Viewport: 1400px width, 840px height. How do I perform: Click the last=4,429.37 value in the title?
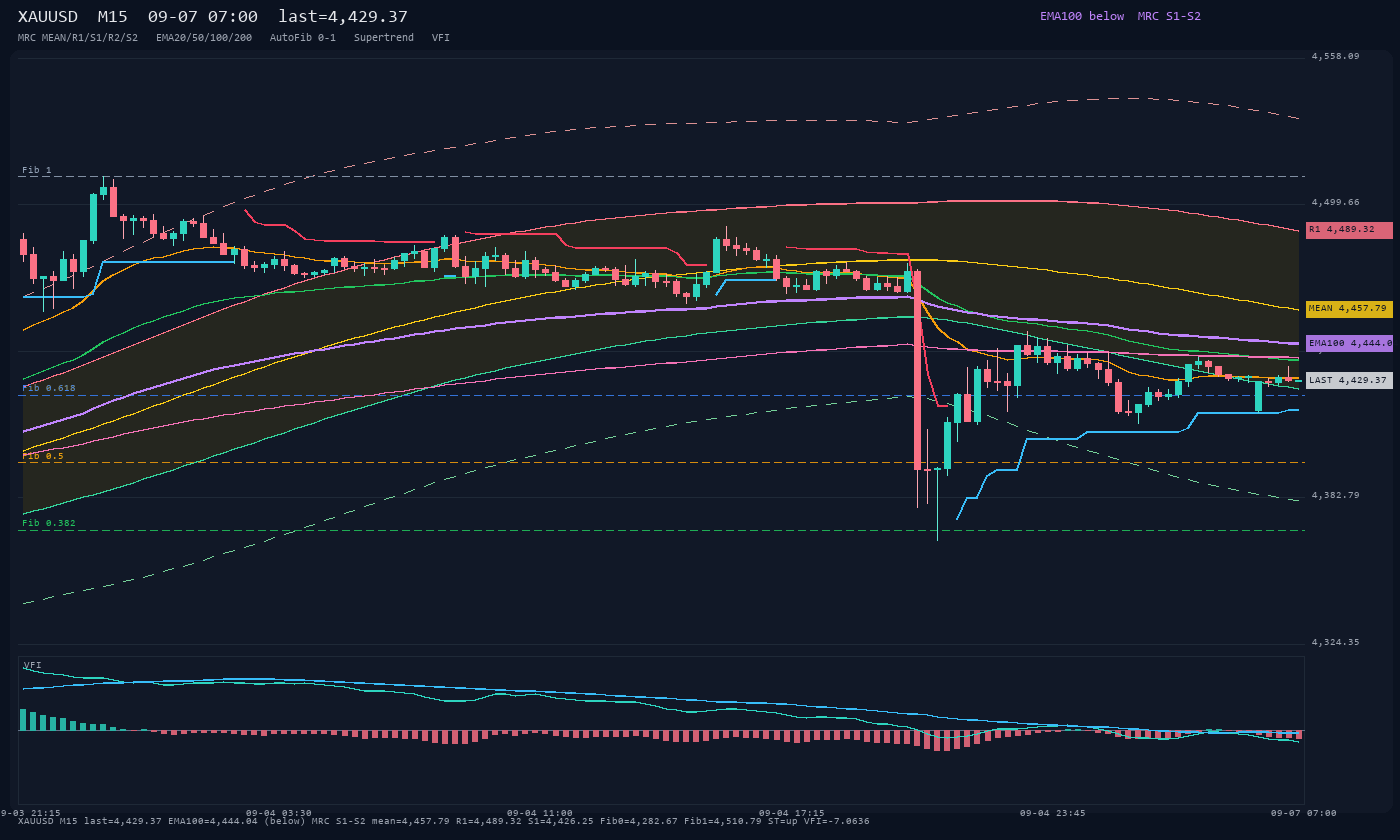(x=343, y=16)
